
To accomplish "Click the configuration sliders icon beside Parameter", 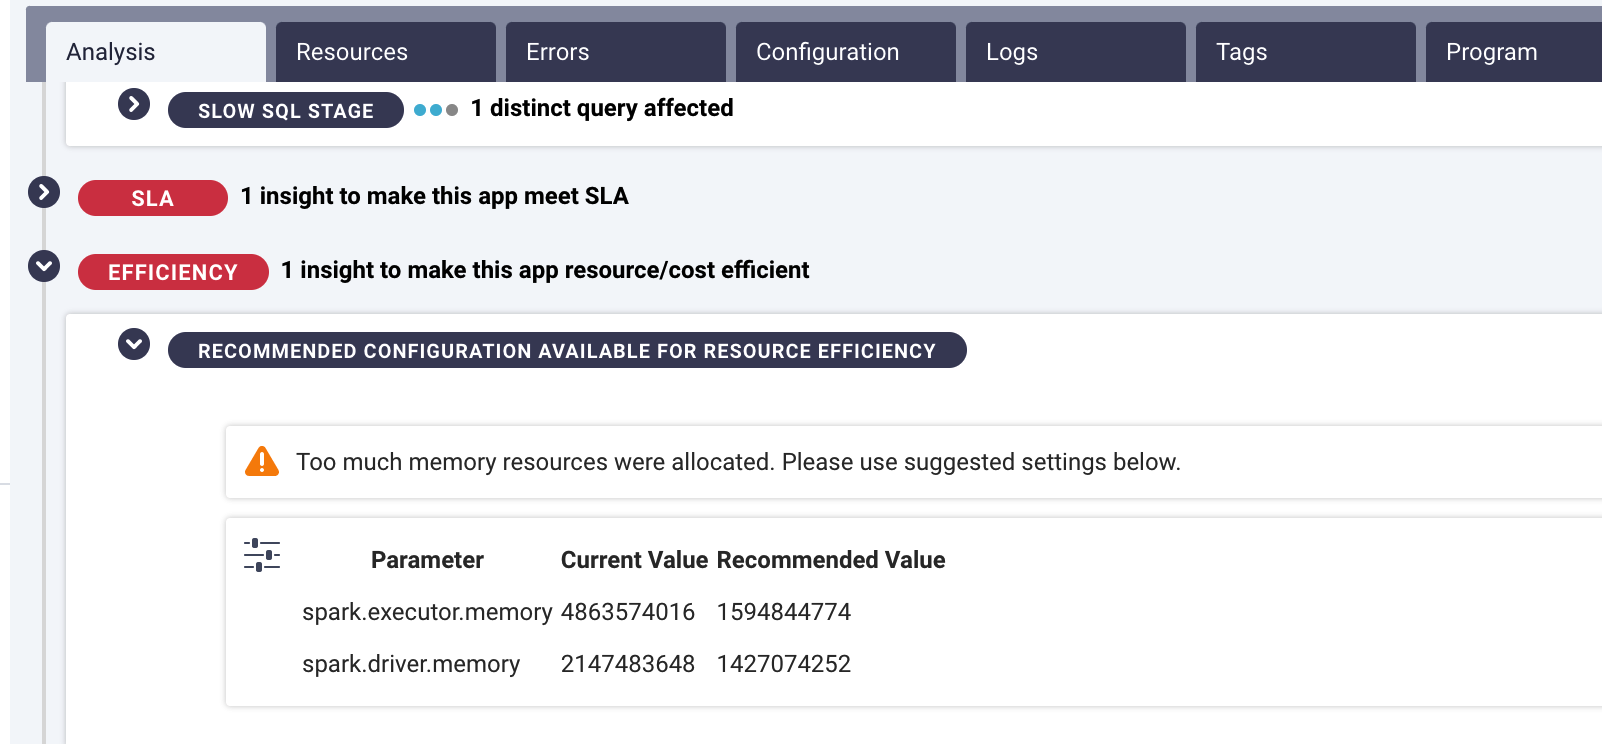I will tap(262, 555).
